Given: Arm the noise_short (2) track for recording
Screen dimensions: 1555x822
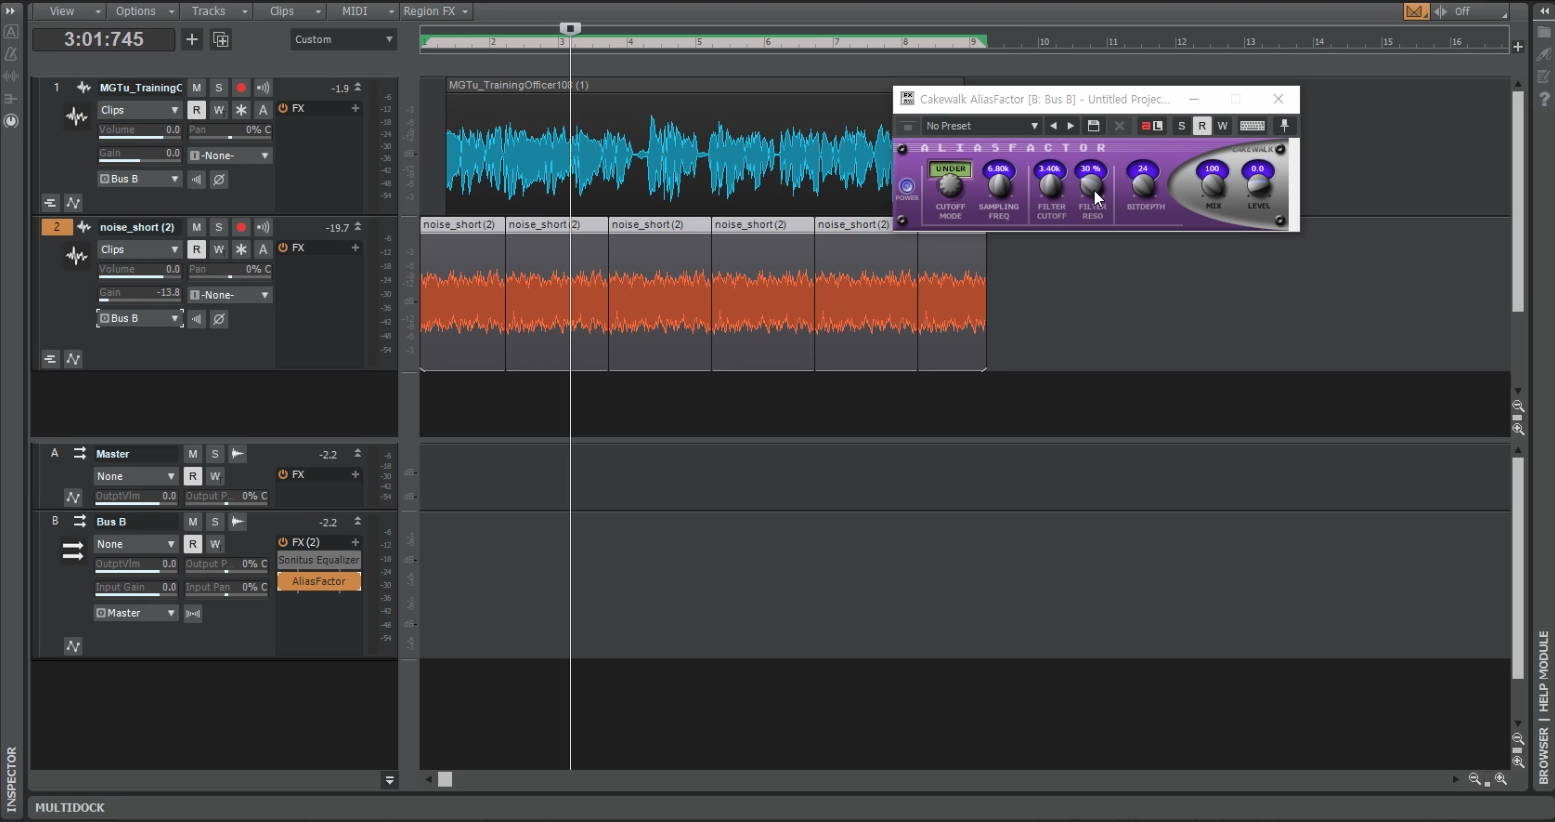Looking at the screenshot, I should coord(241,228).
